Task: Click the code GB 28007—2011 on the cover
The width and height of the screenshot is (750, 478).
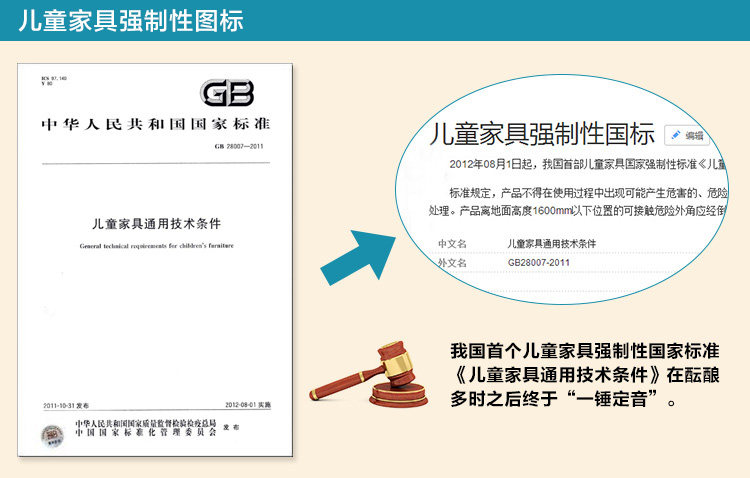Action: click(x=239, y=146)
